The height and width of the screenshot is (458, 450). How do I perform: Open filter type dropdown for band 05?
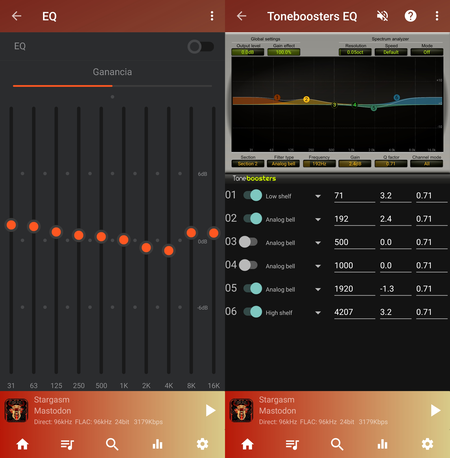click(x=318, y=289)
